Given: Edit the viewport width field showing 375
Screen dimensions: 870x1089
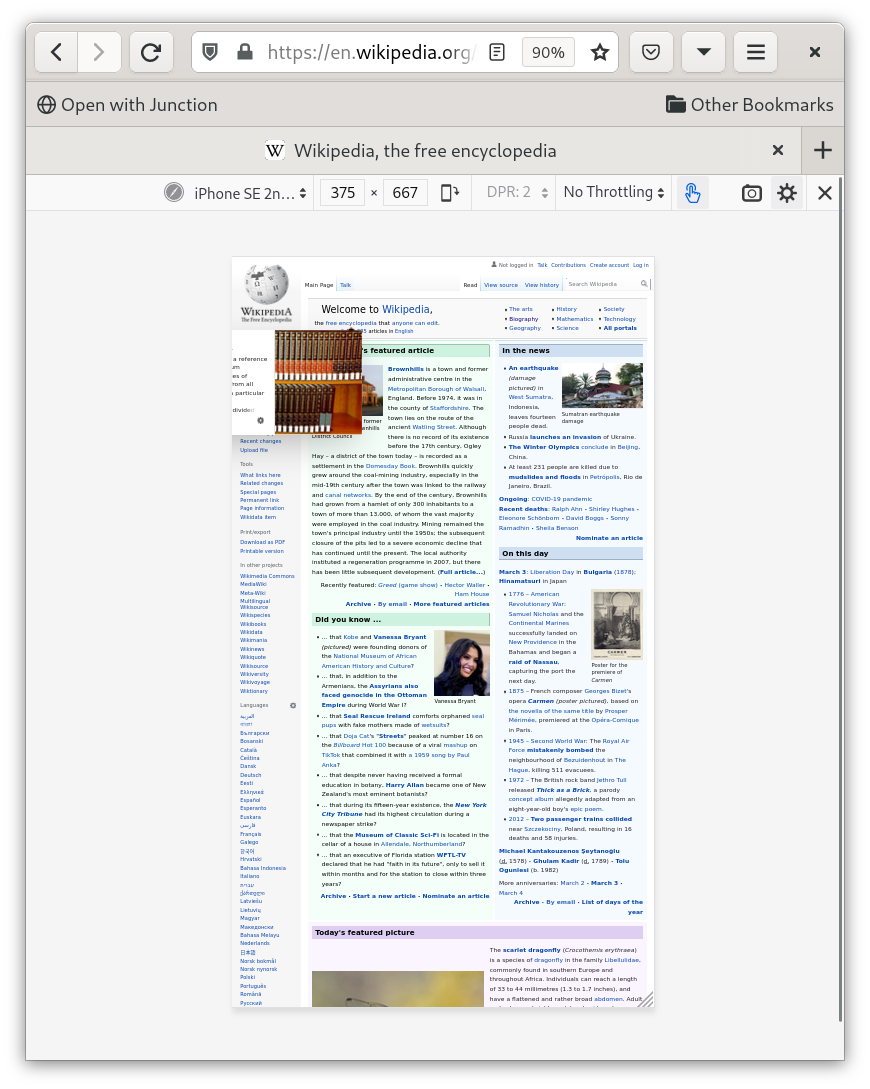Looking at the screenshot, I should 343,192.
